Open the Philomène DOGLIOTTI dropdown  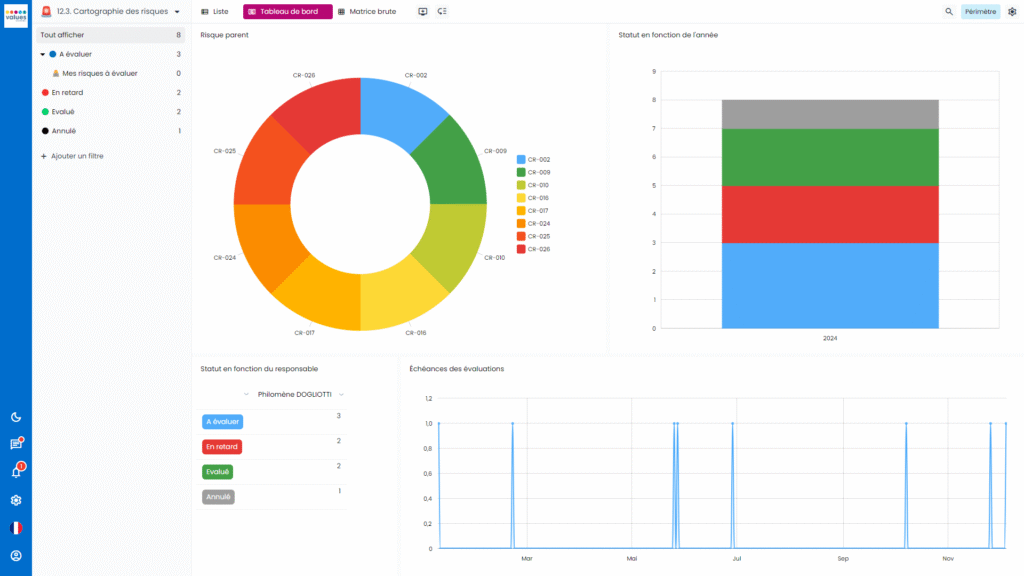(x=341, y=395)
